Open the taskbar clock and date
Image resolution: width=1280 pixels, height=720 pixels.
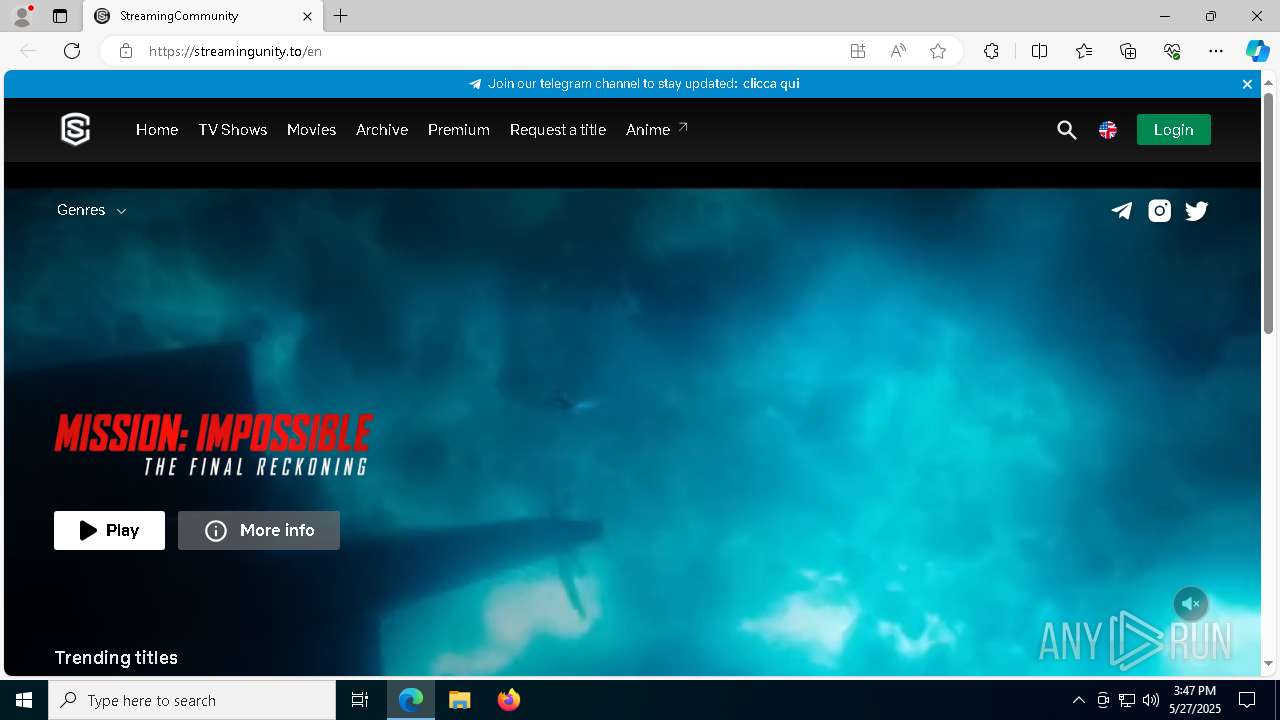point(1195,700)
